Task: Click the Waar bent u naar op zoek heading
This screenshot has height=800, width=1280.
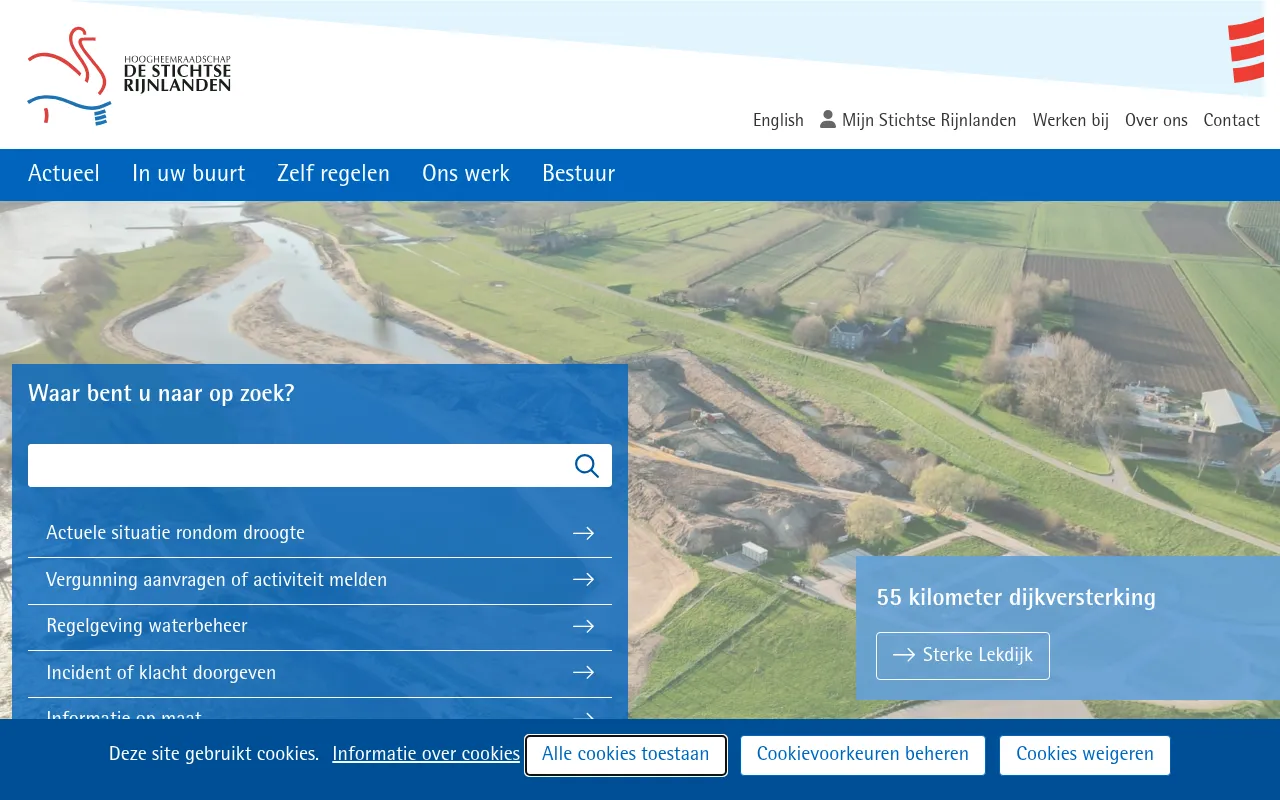Action: coord(161,393)
